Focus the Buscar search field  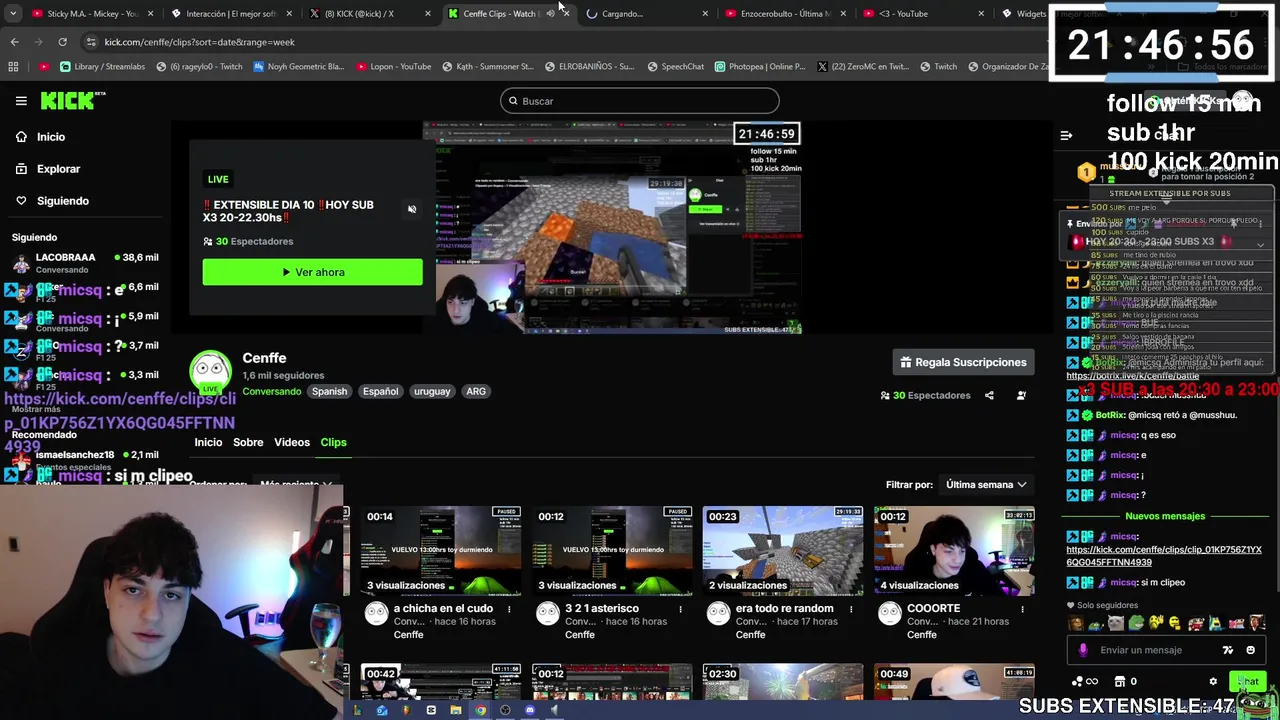[640, 101]
